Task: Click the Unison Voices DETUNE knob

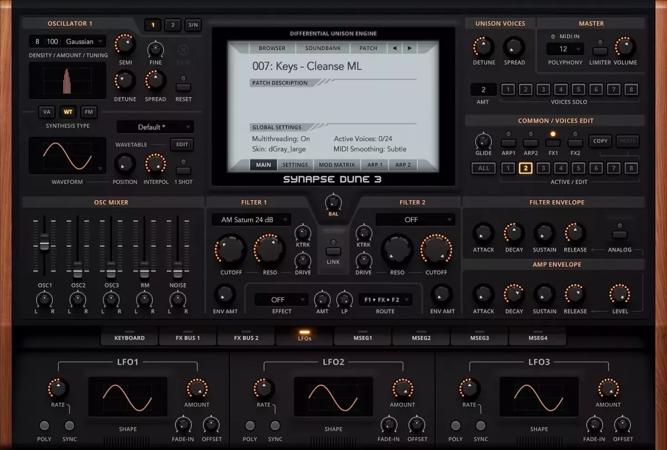Action: pos(482,47)
